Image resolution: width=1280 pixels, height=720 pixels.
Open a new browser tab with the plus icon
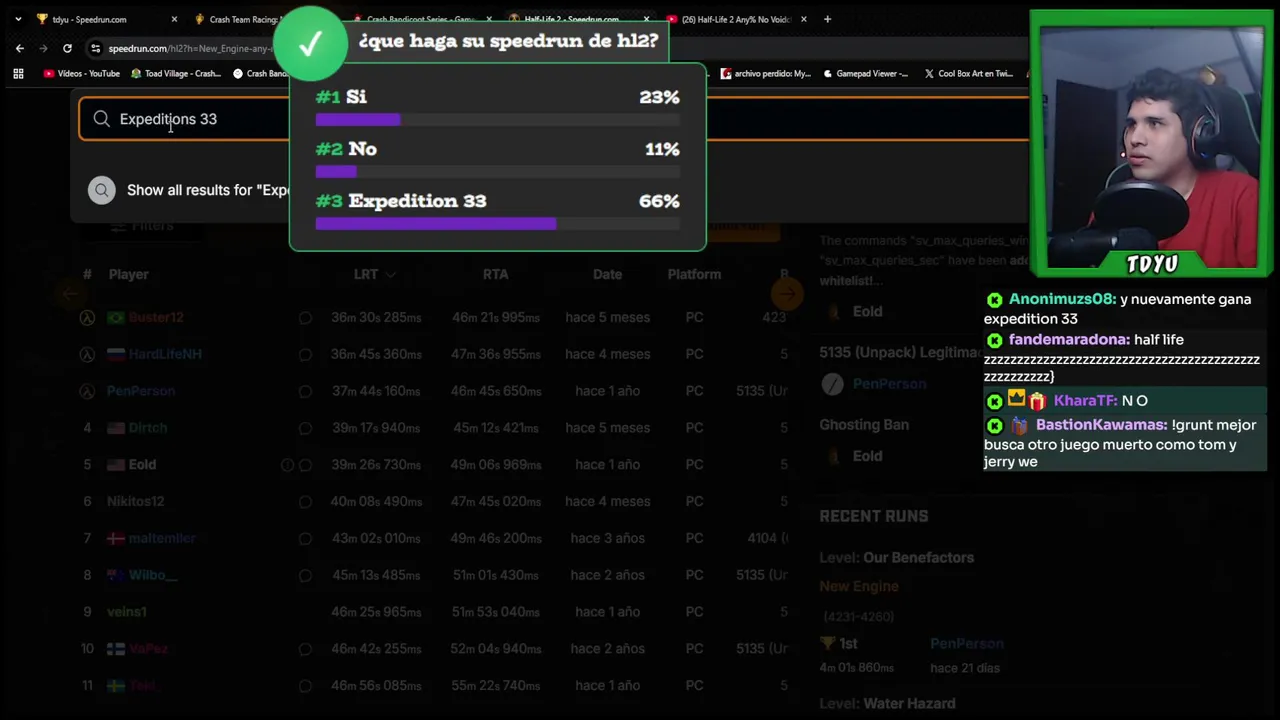[x=827, y=19]
